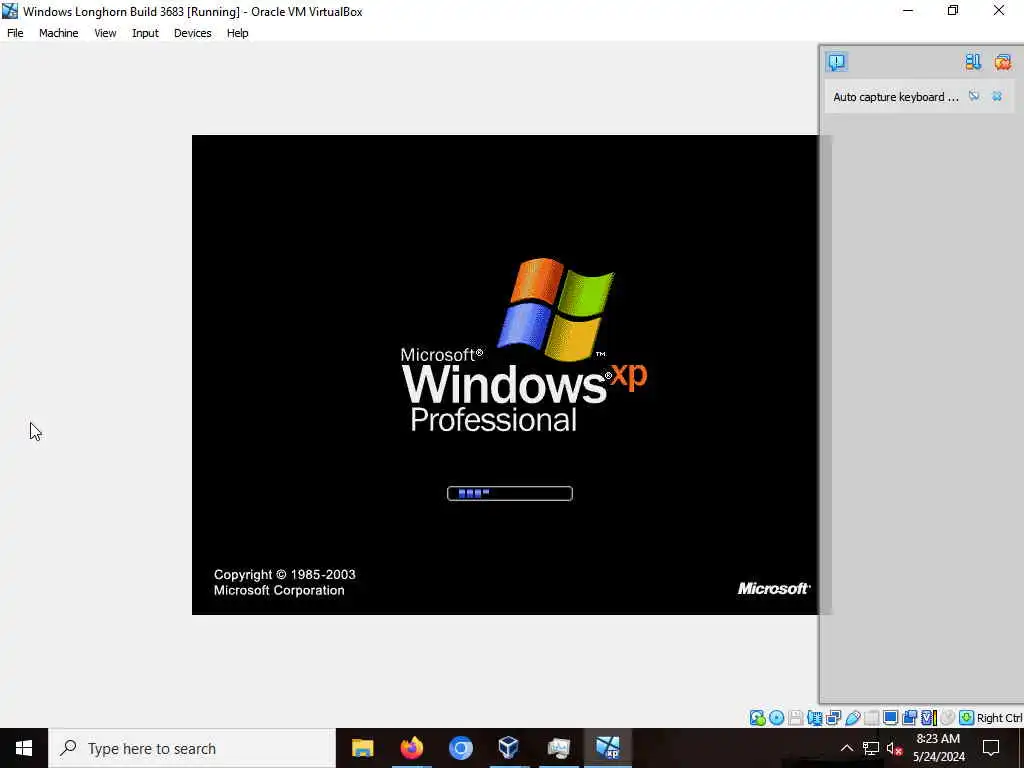Click the keep-finished-progresses sort icon in notification panel

(x=973, y=62)
